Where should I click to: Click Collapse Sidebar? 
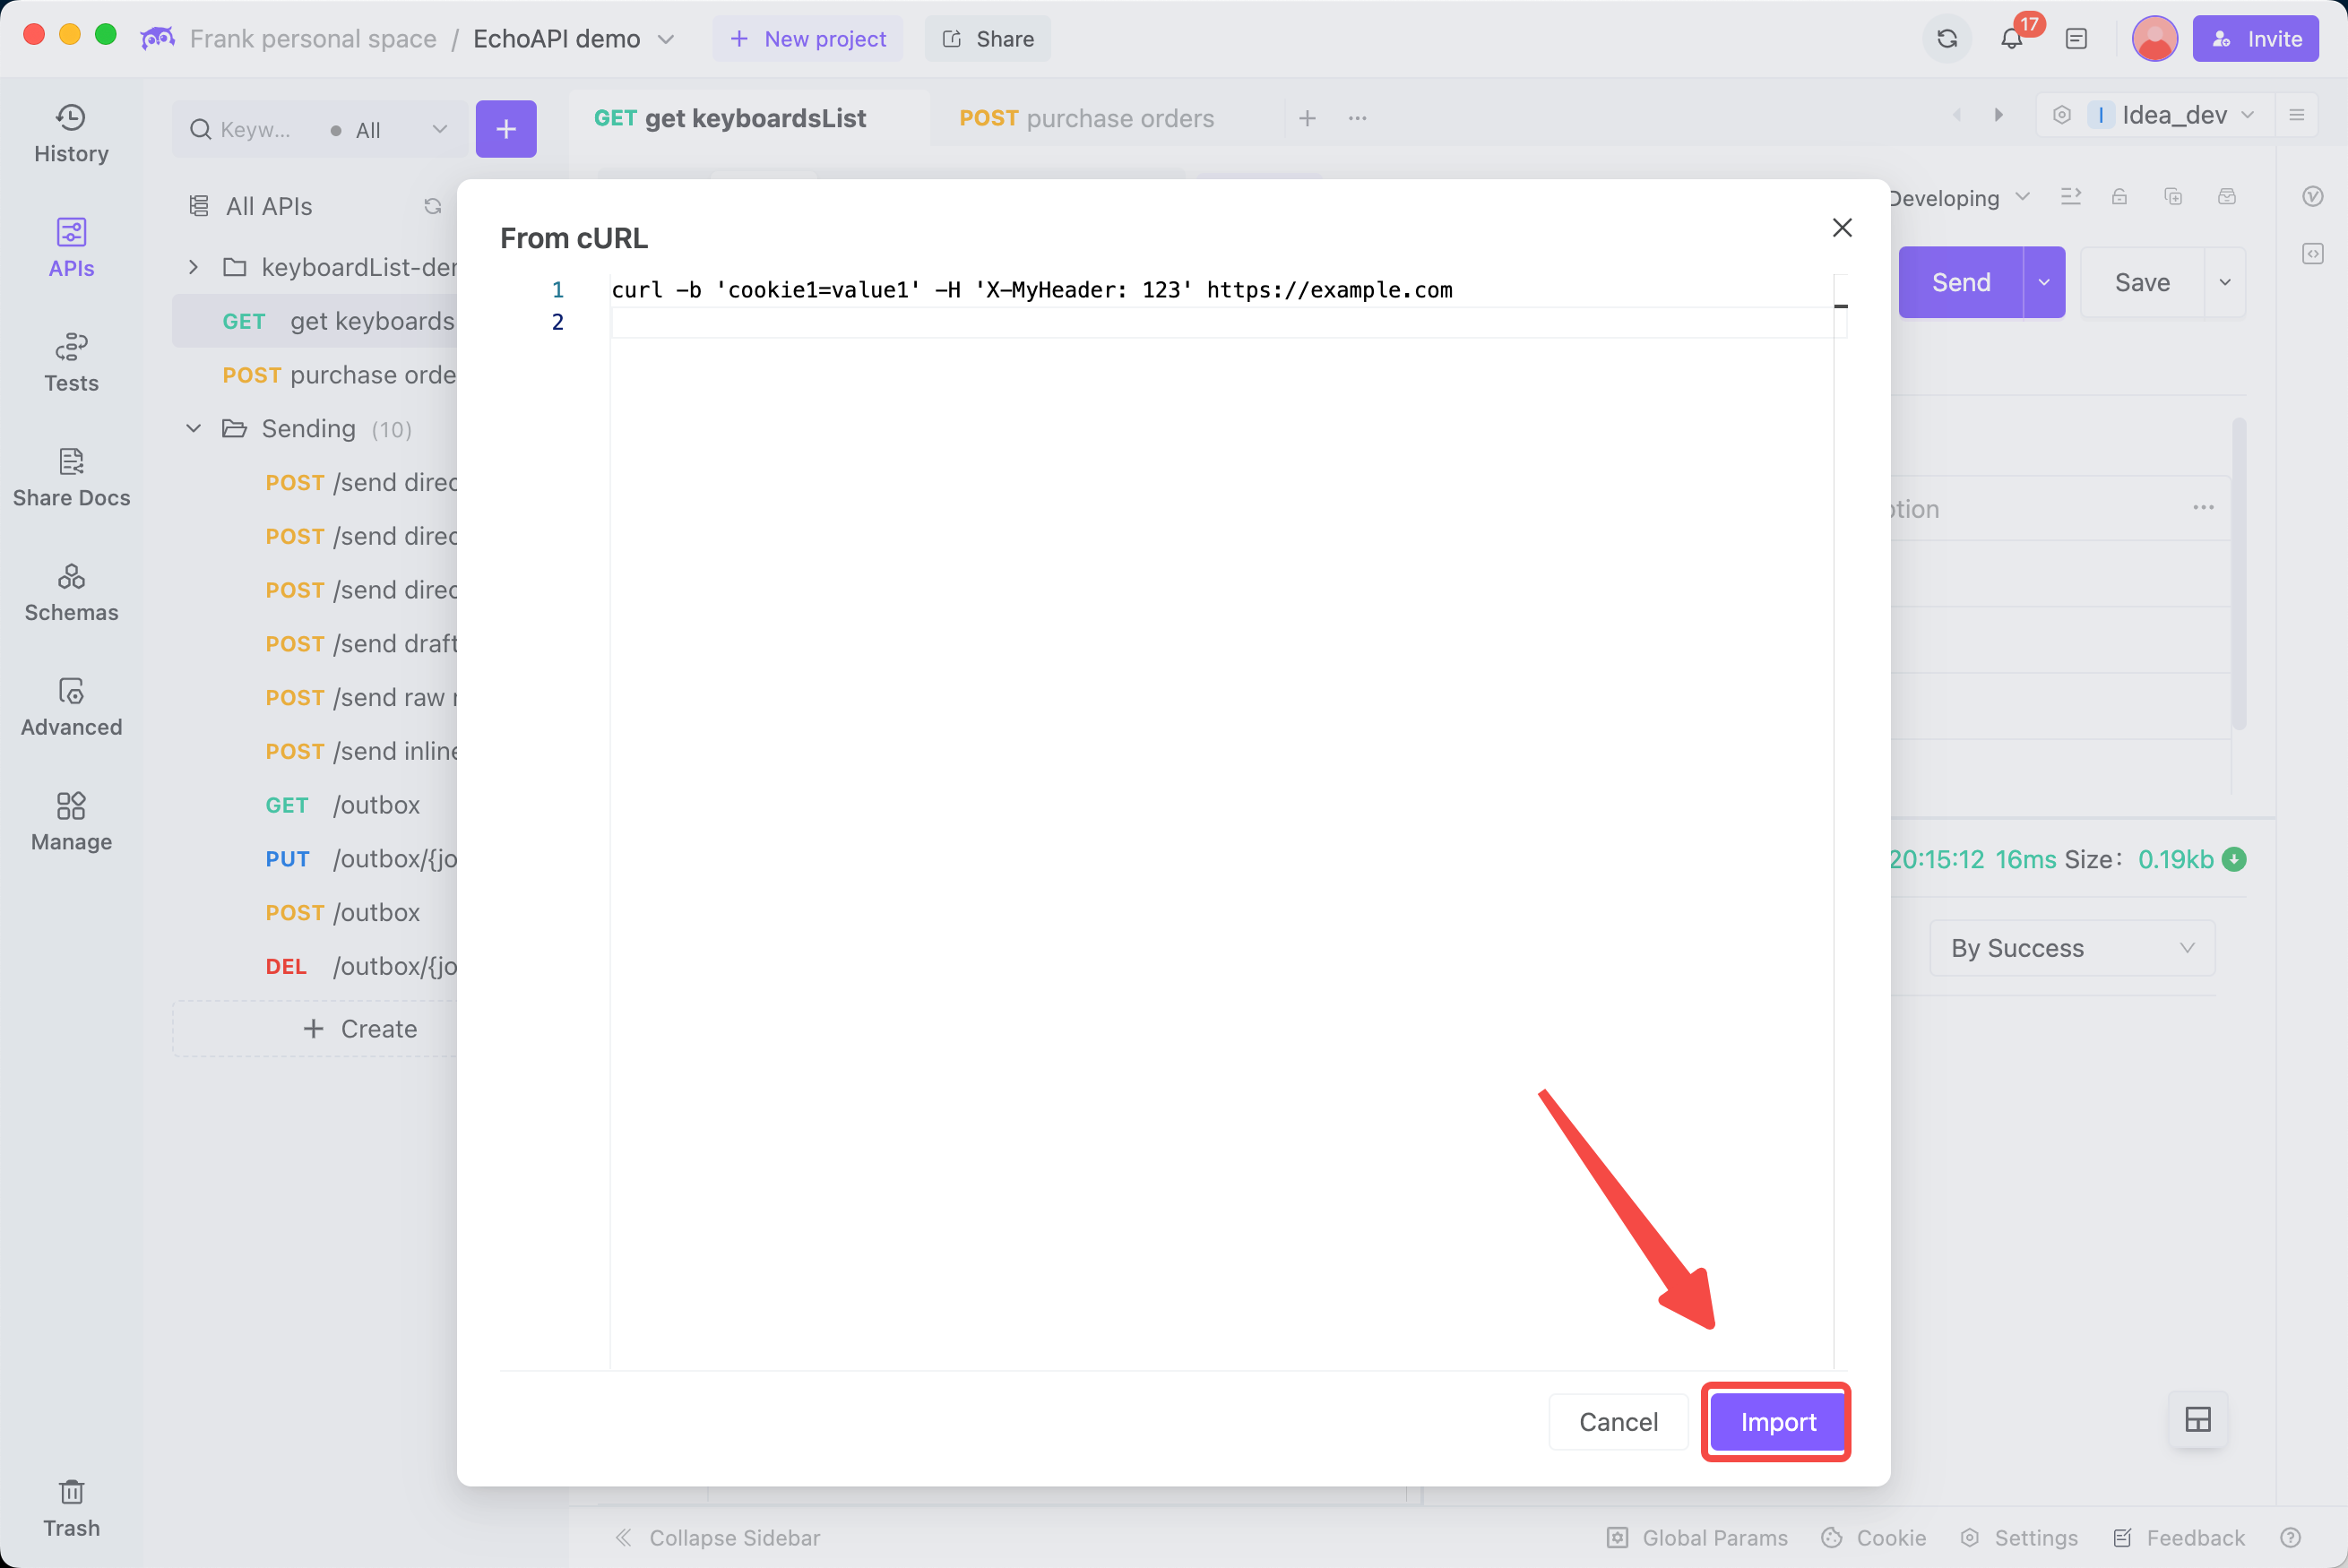(x=718, y=1537)
